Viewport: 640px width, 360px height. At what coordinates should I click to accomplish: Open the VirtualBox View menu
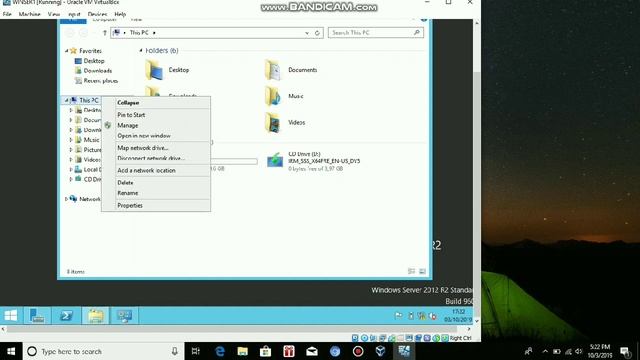53,14
